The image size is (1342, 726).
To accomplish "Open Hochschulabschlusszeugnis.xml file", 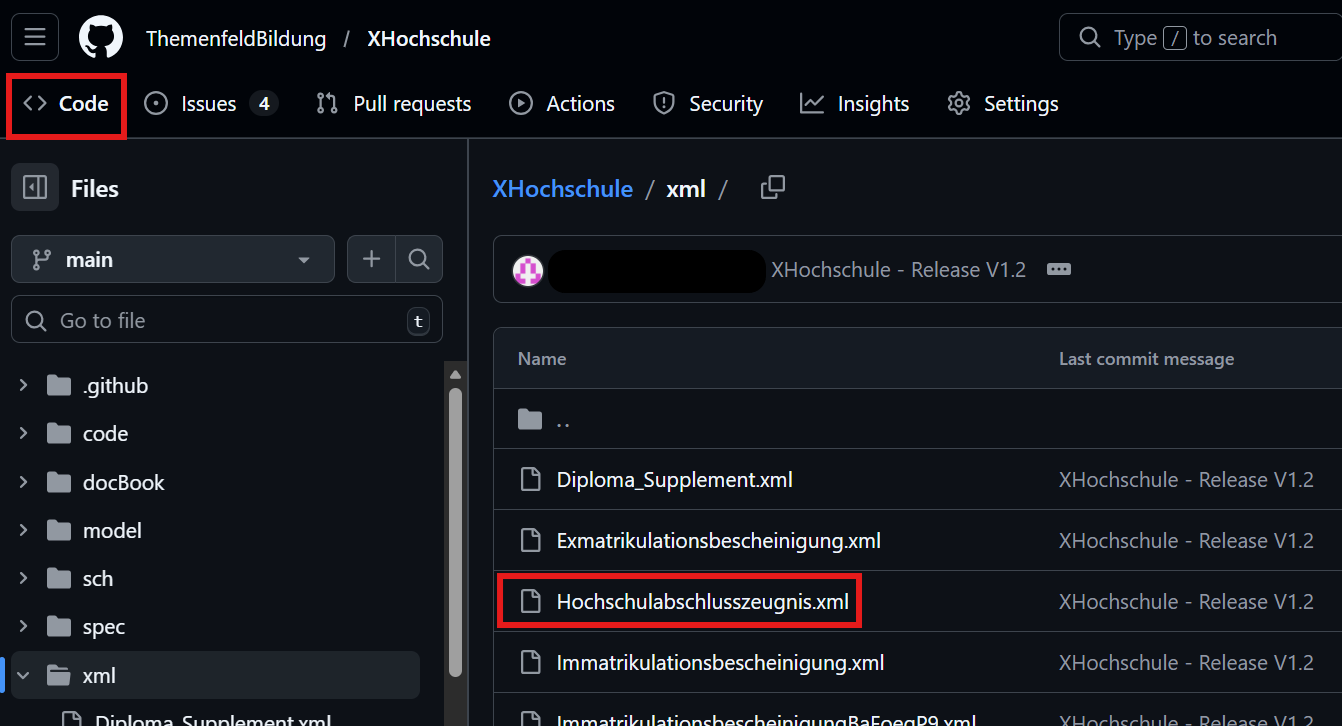I will click(702, 602).
